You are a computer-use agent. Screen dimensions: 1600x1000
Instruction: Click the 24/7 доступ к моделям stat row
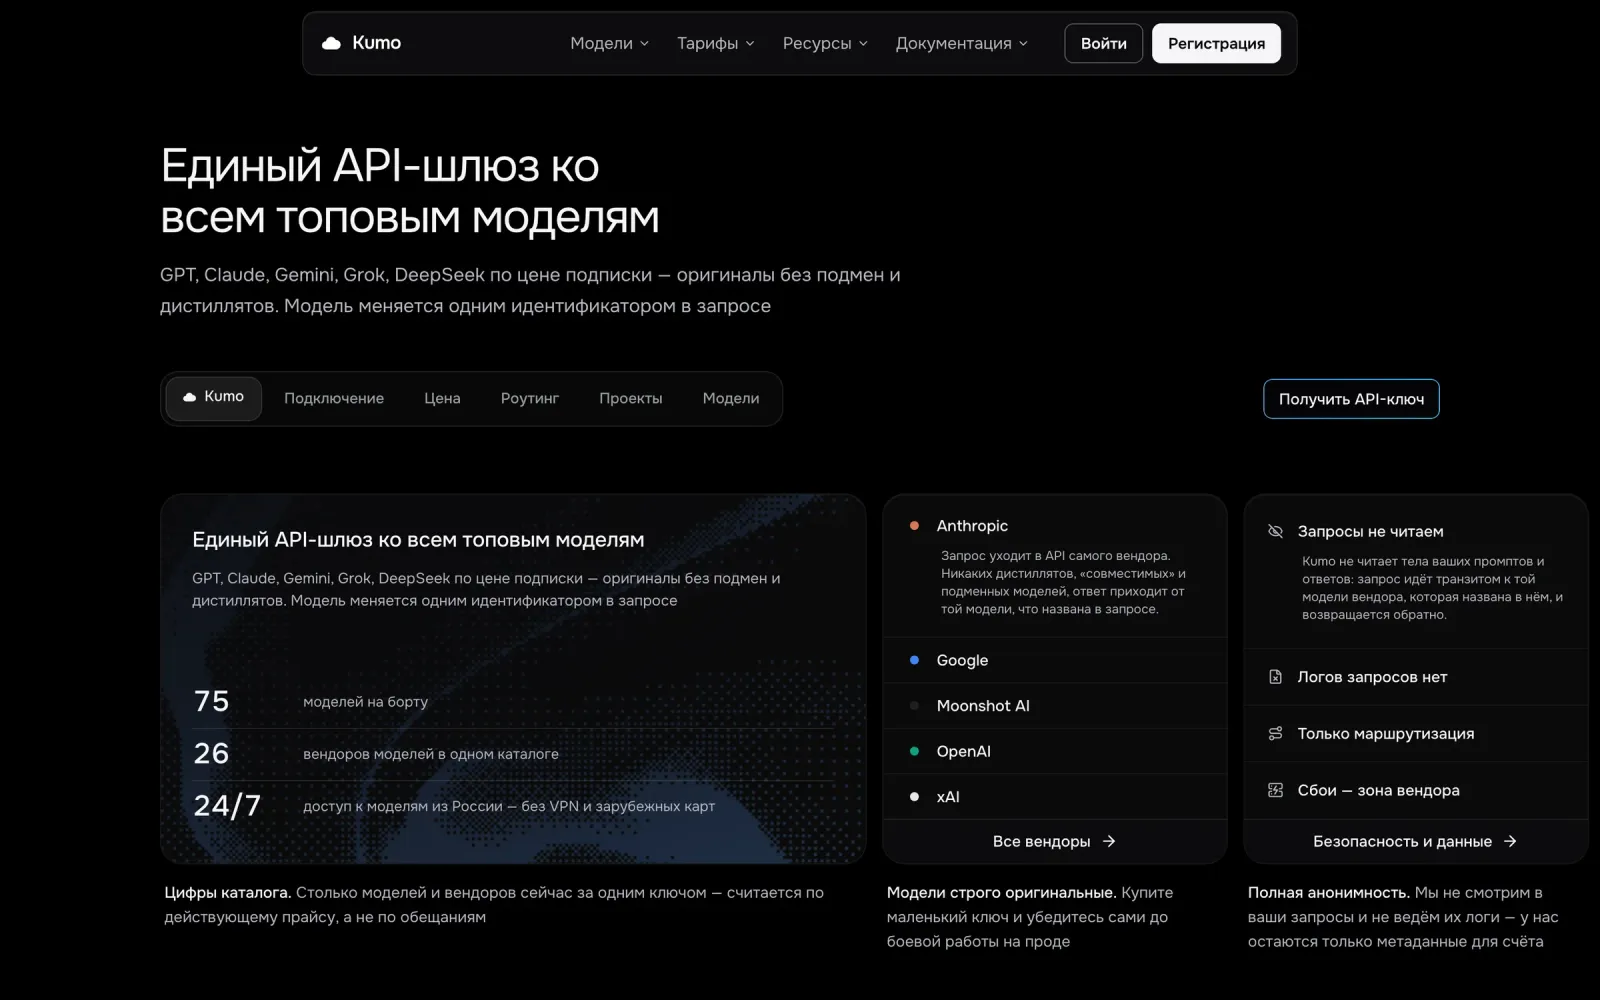[x=513, y=805]
